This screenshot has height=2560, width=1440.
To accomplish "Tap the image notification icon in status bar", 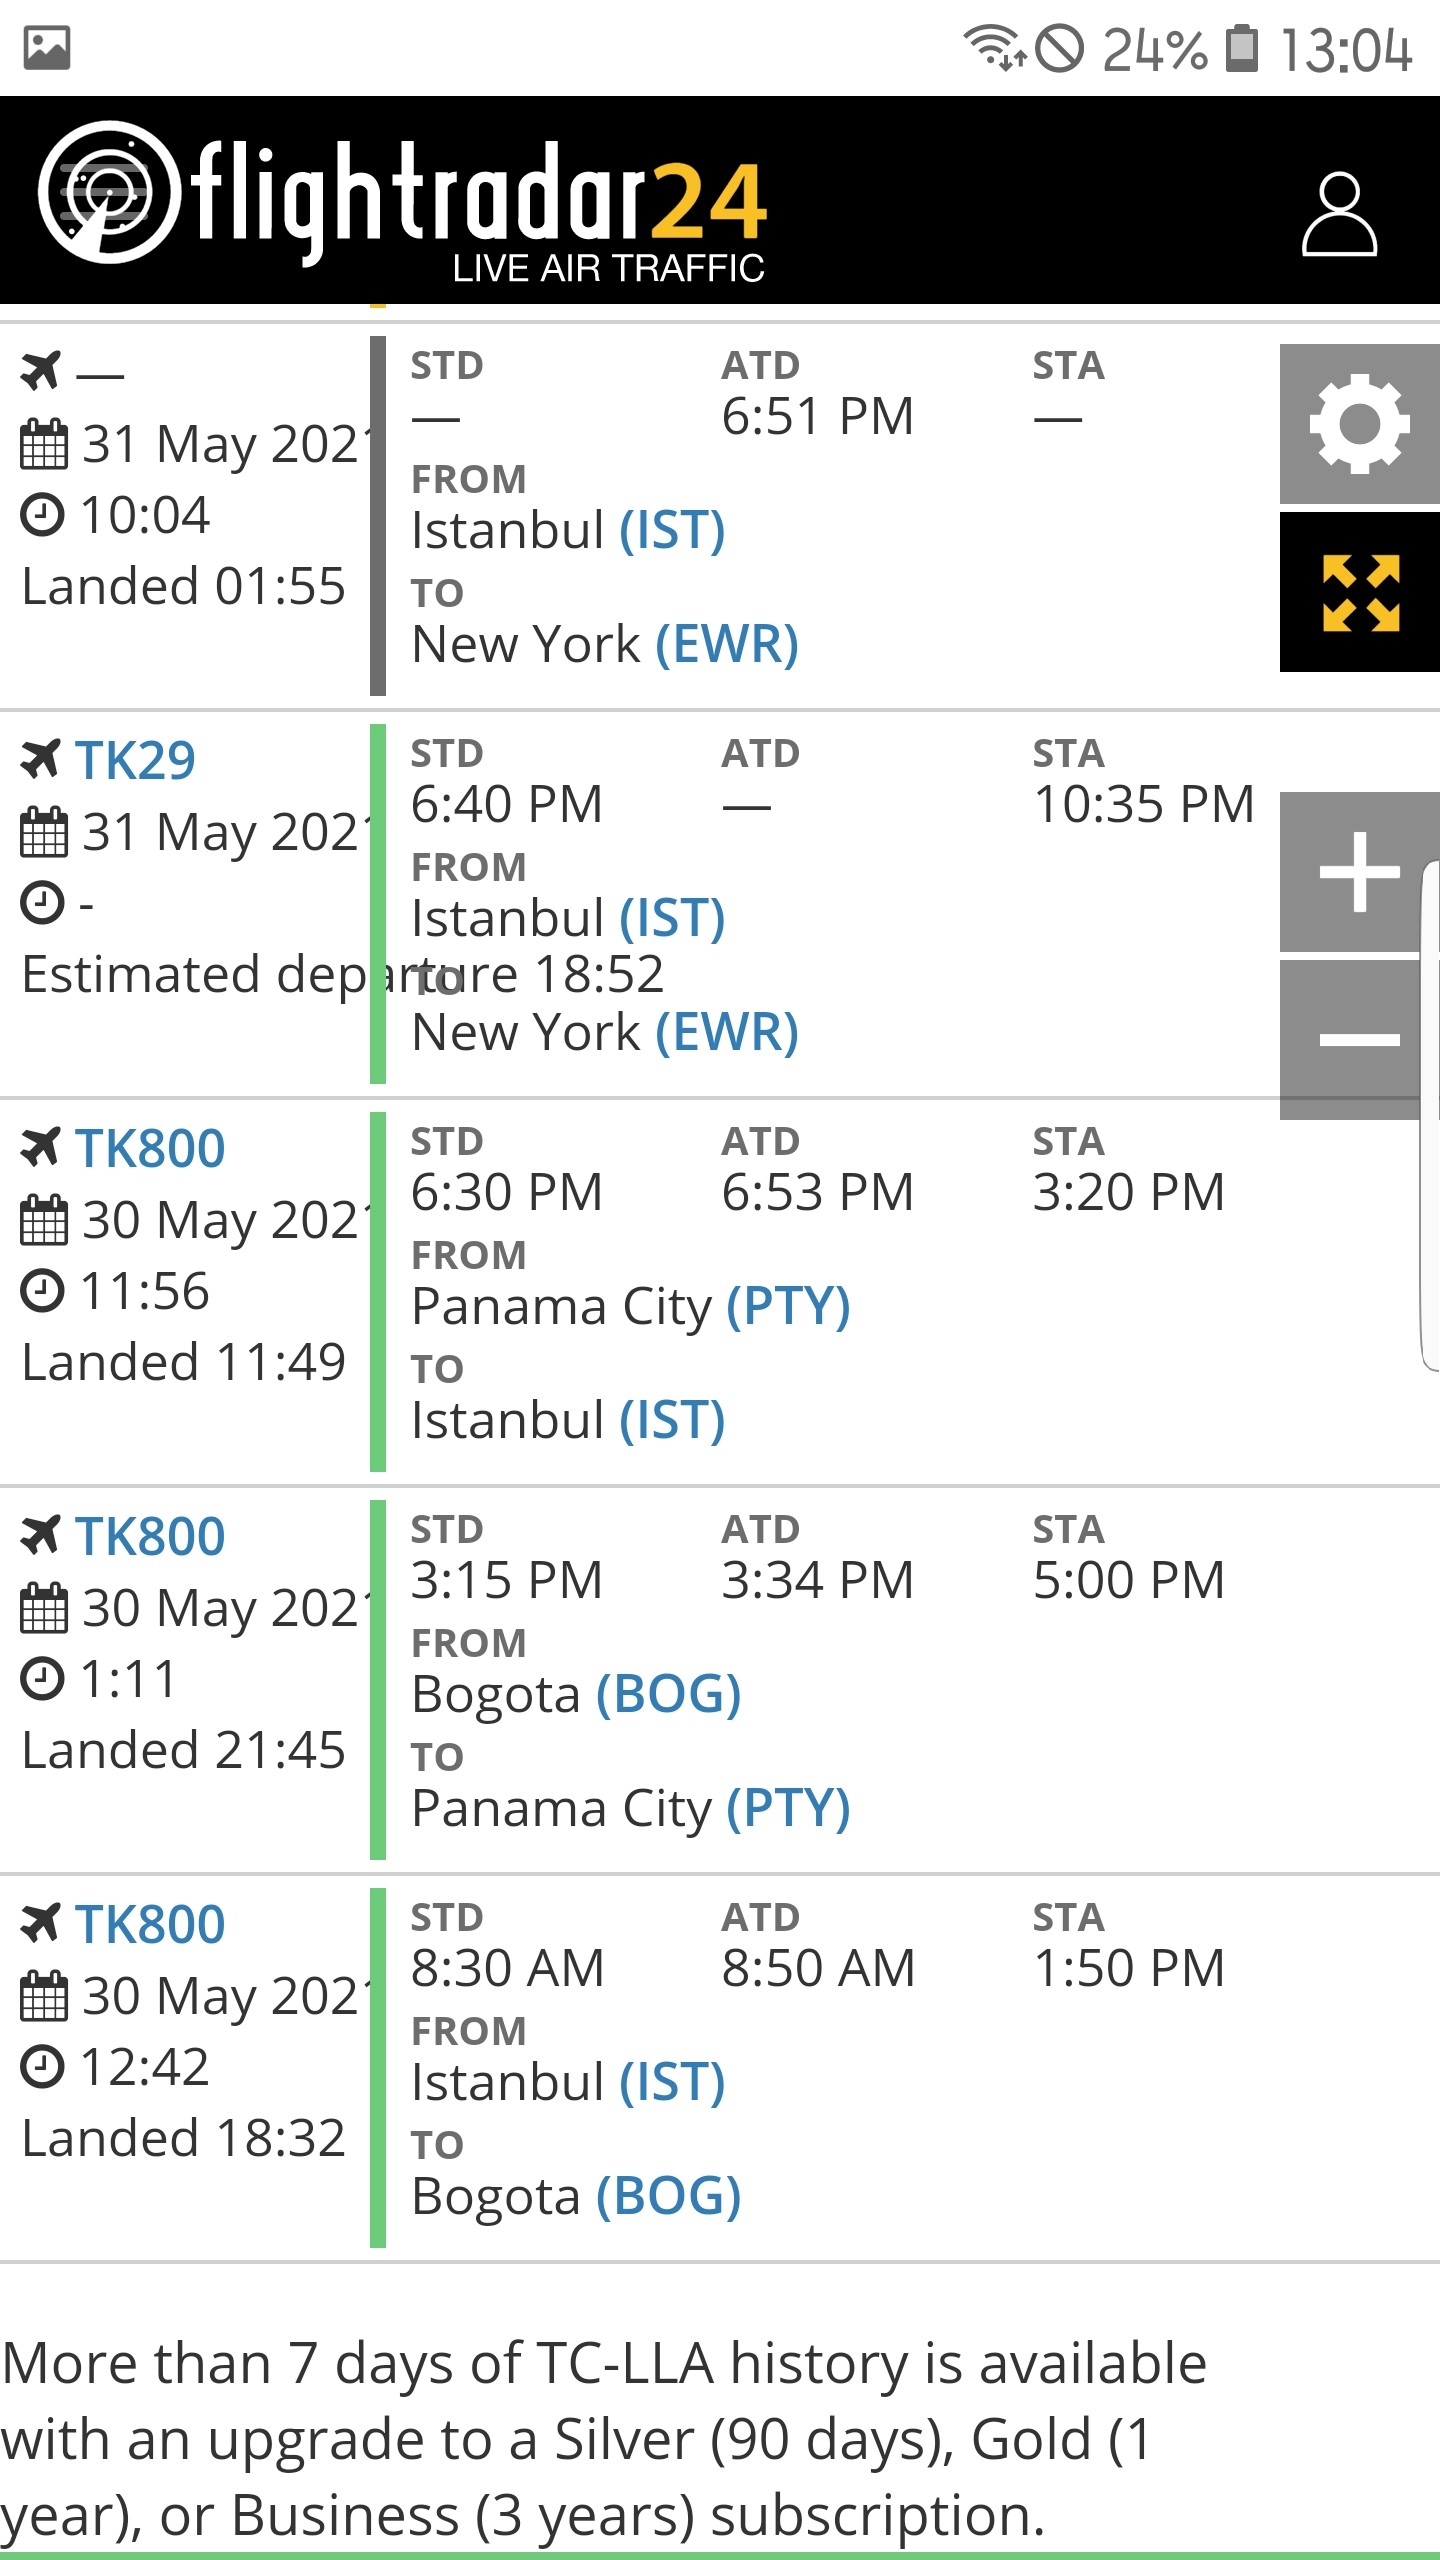I will coord(47,48).
